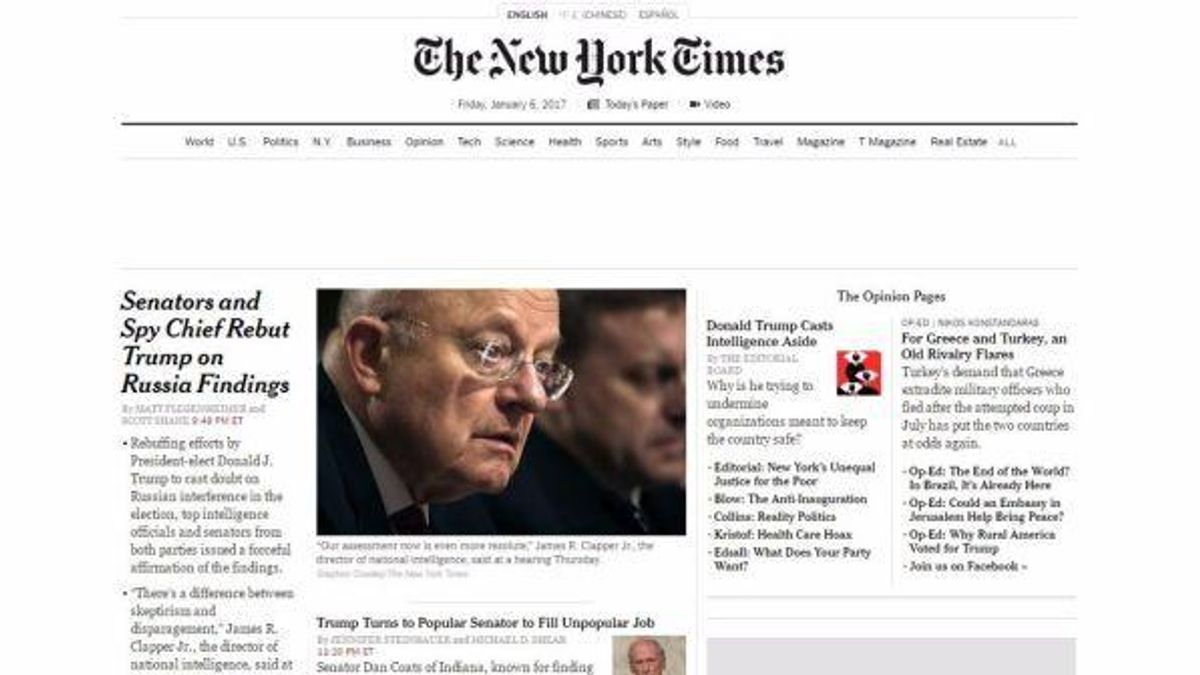Viewport: 1200px width, 675px height.
Task: Read Senators and Spy Chief Rebut Trump headline
Action: pos(205,343)
